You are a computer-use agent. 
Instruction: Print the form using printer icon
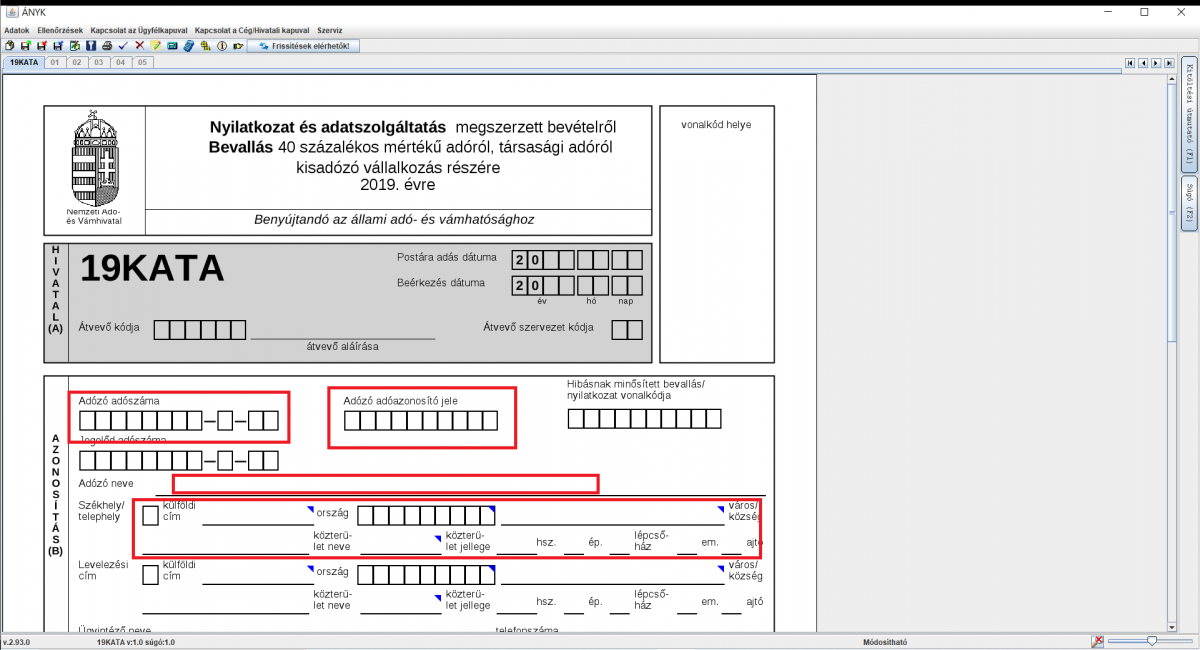pos(107,46)
